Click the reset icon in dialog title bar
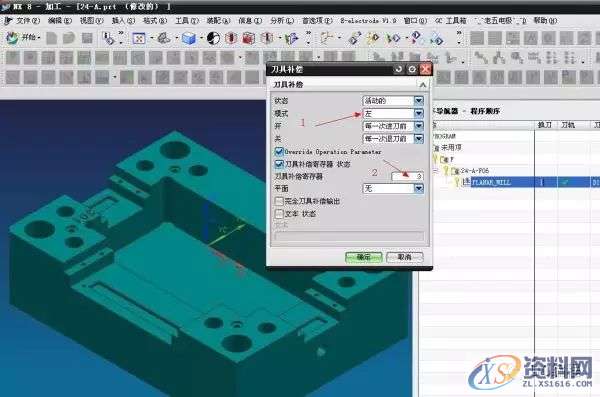Image resolution: width=600 pixels, height=397 pixels. (399, 69)
